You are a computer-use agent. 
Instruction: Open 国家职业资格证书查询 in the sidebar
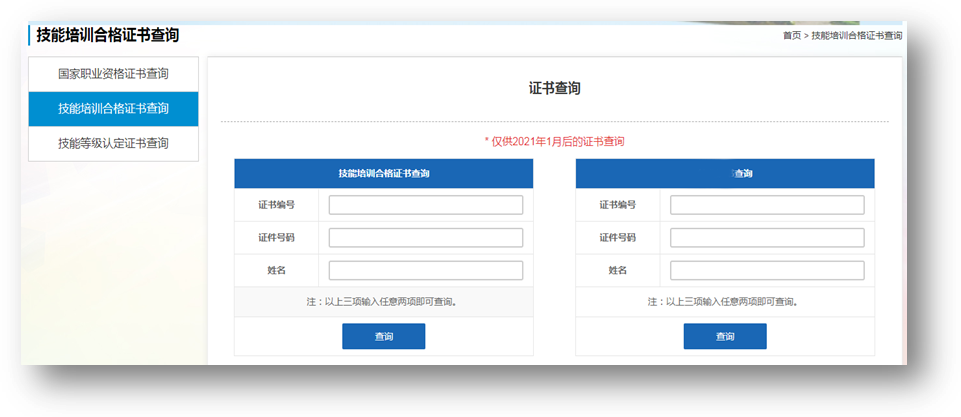(x=113, y=74)
